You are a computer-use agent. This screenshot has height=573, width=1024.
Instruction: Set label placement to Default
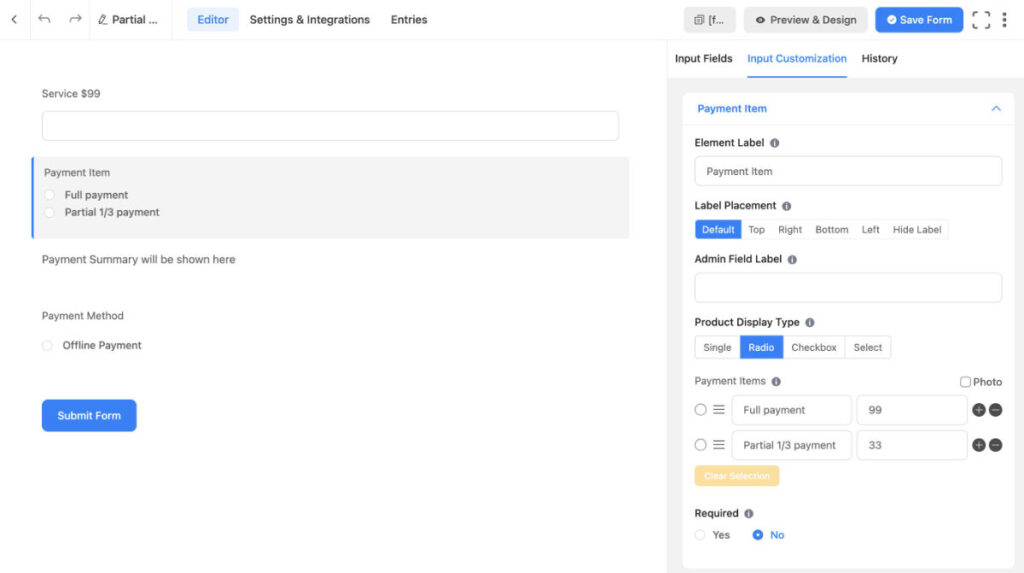click(x=718, y=229)
